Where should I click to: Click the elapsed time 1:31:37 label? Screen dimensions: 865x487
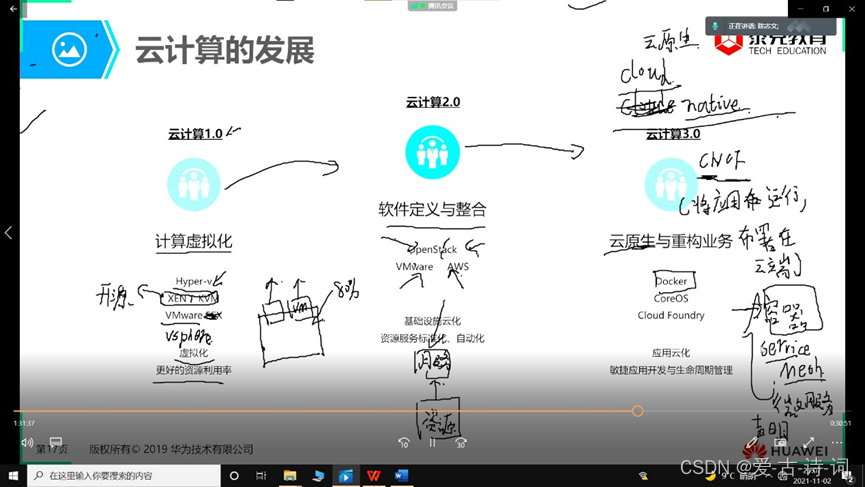(x=24, y=423)
